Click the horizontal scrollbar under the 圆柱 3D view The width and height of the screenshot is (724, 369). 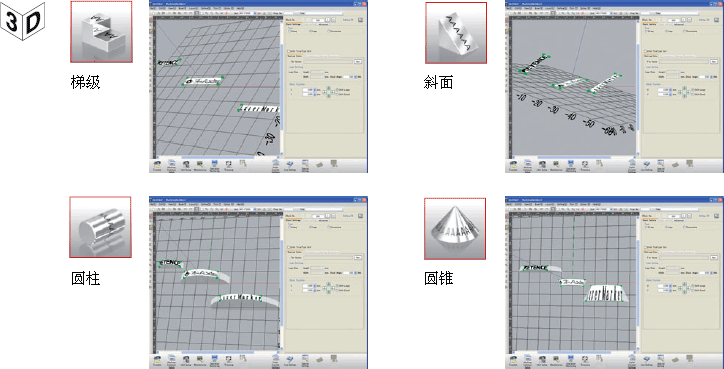tap(216, 352)
